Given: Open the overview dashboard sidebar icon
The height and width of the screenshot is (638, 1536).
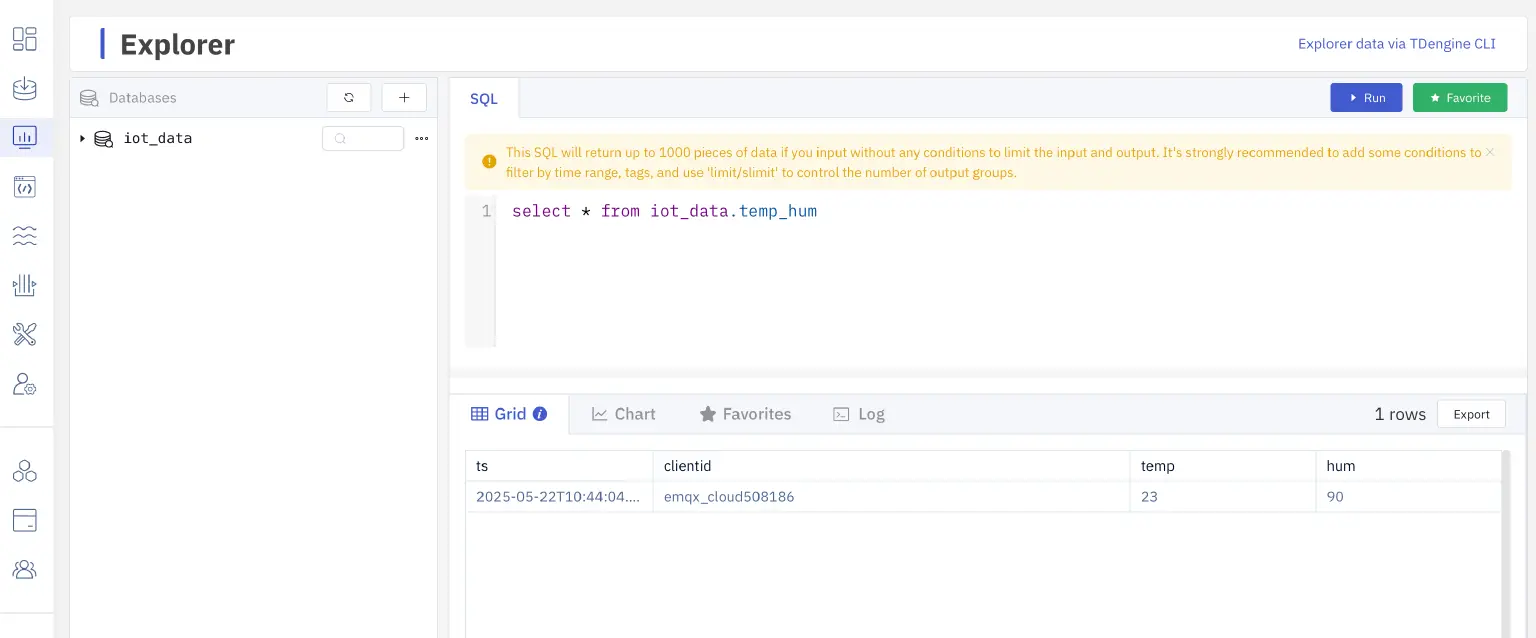Looking at the screenshot, I should (x=24, y=39).
